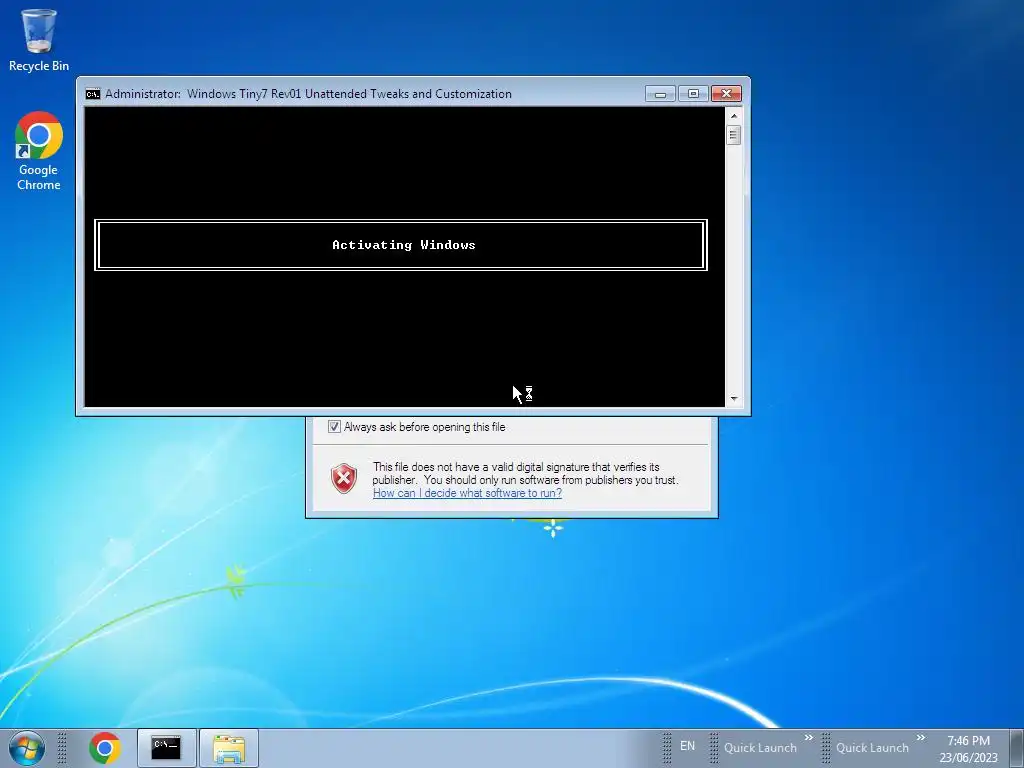Click the first Quick Launch toolbar label
The width and height of the screenshot is (1024, 768).
pos(760,748)
